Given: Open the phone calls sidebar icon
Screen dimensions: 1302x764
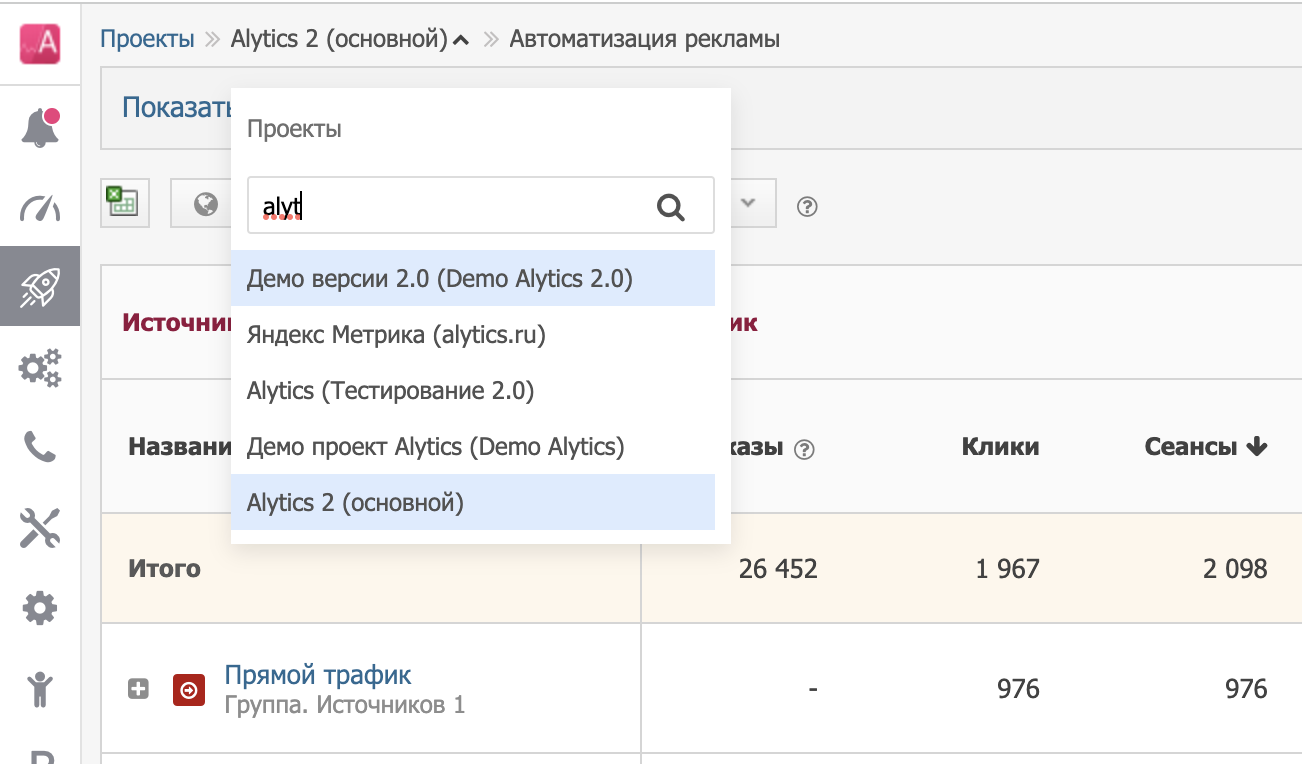Looking at the screenshot, I should tap(40, 447).
